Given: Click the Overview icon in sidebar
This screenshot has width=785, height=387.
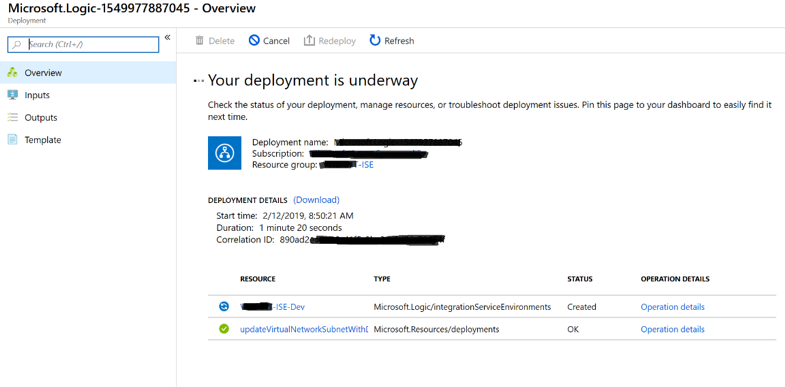Looking at the screenshot, I should 13,73.
